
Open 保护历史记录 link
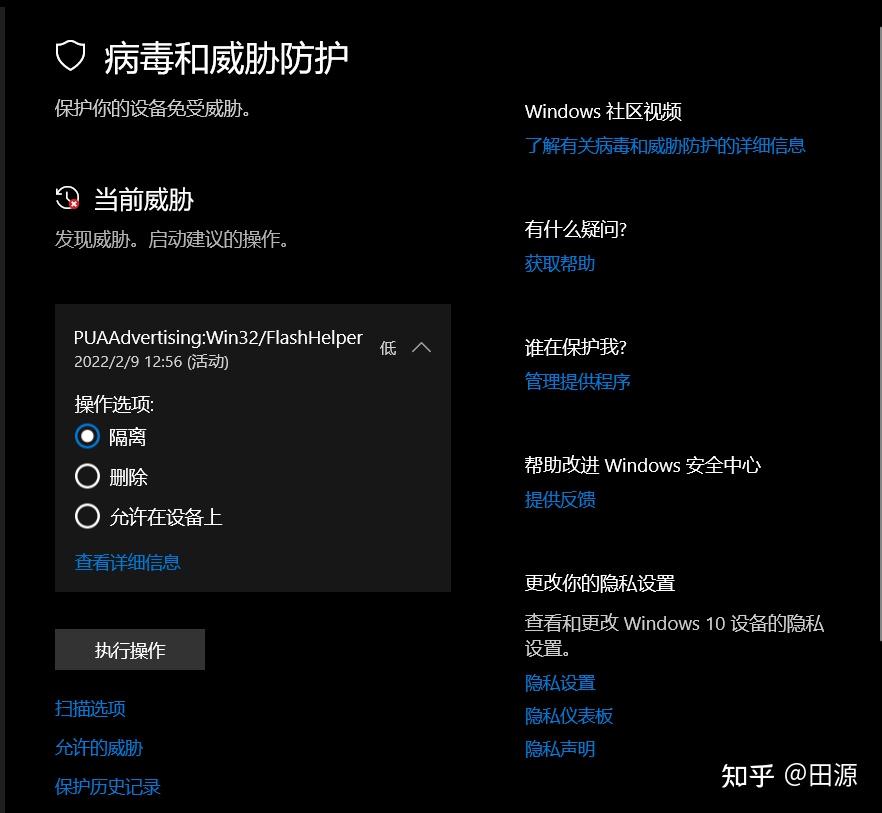pyautogui.click(x=107, y=787)
